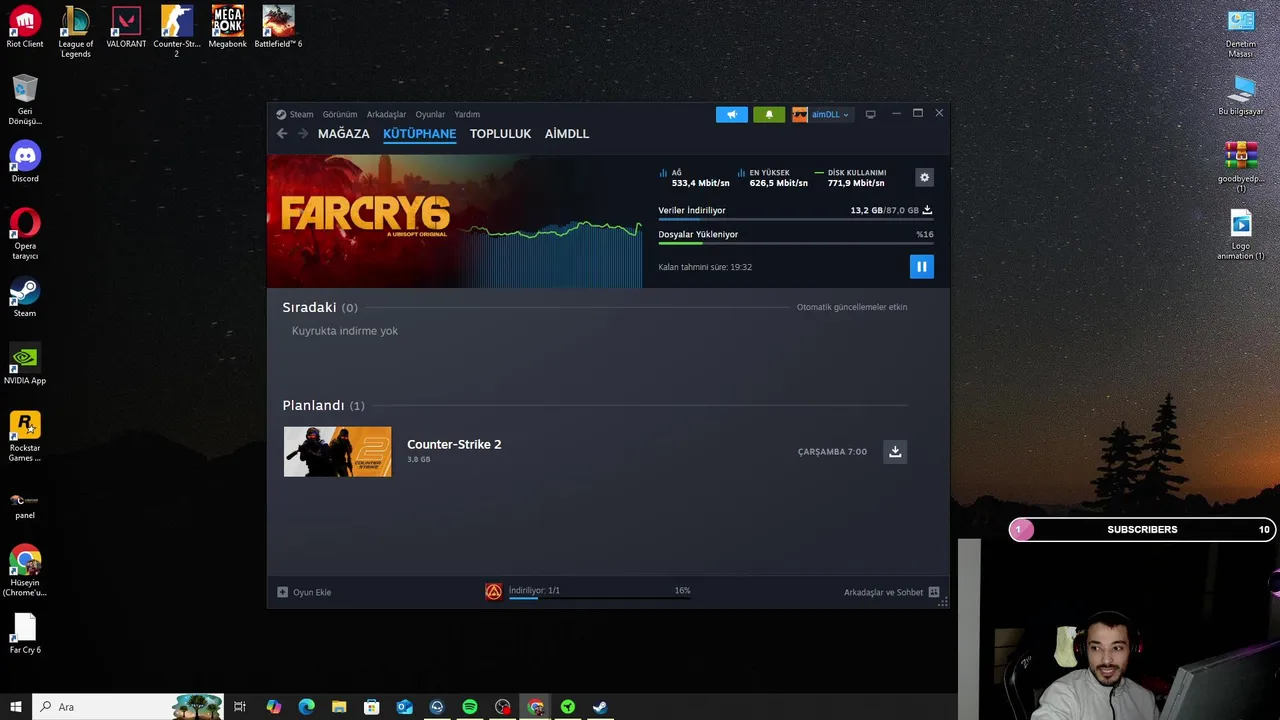Click the Far Cry 6 banner logo
Image resolution: width=1280 pixels, height=720 pixels.
point(365,215)
